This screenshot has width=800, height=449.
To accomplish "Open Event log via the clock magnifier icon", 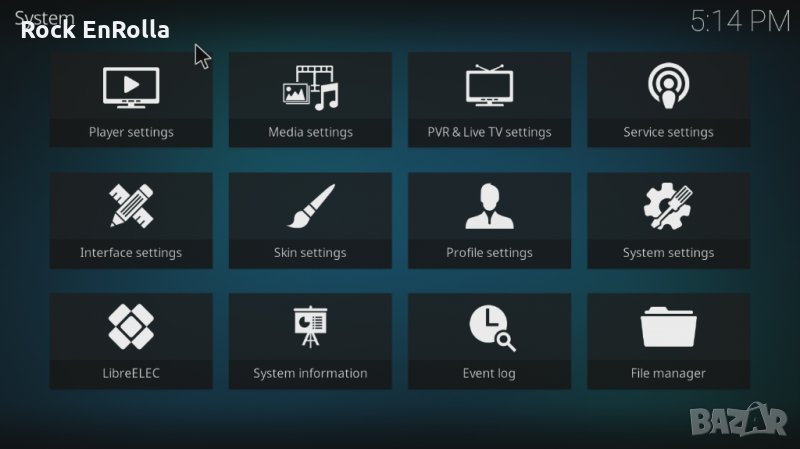I will coord(489,328).
